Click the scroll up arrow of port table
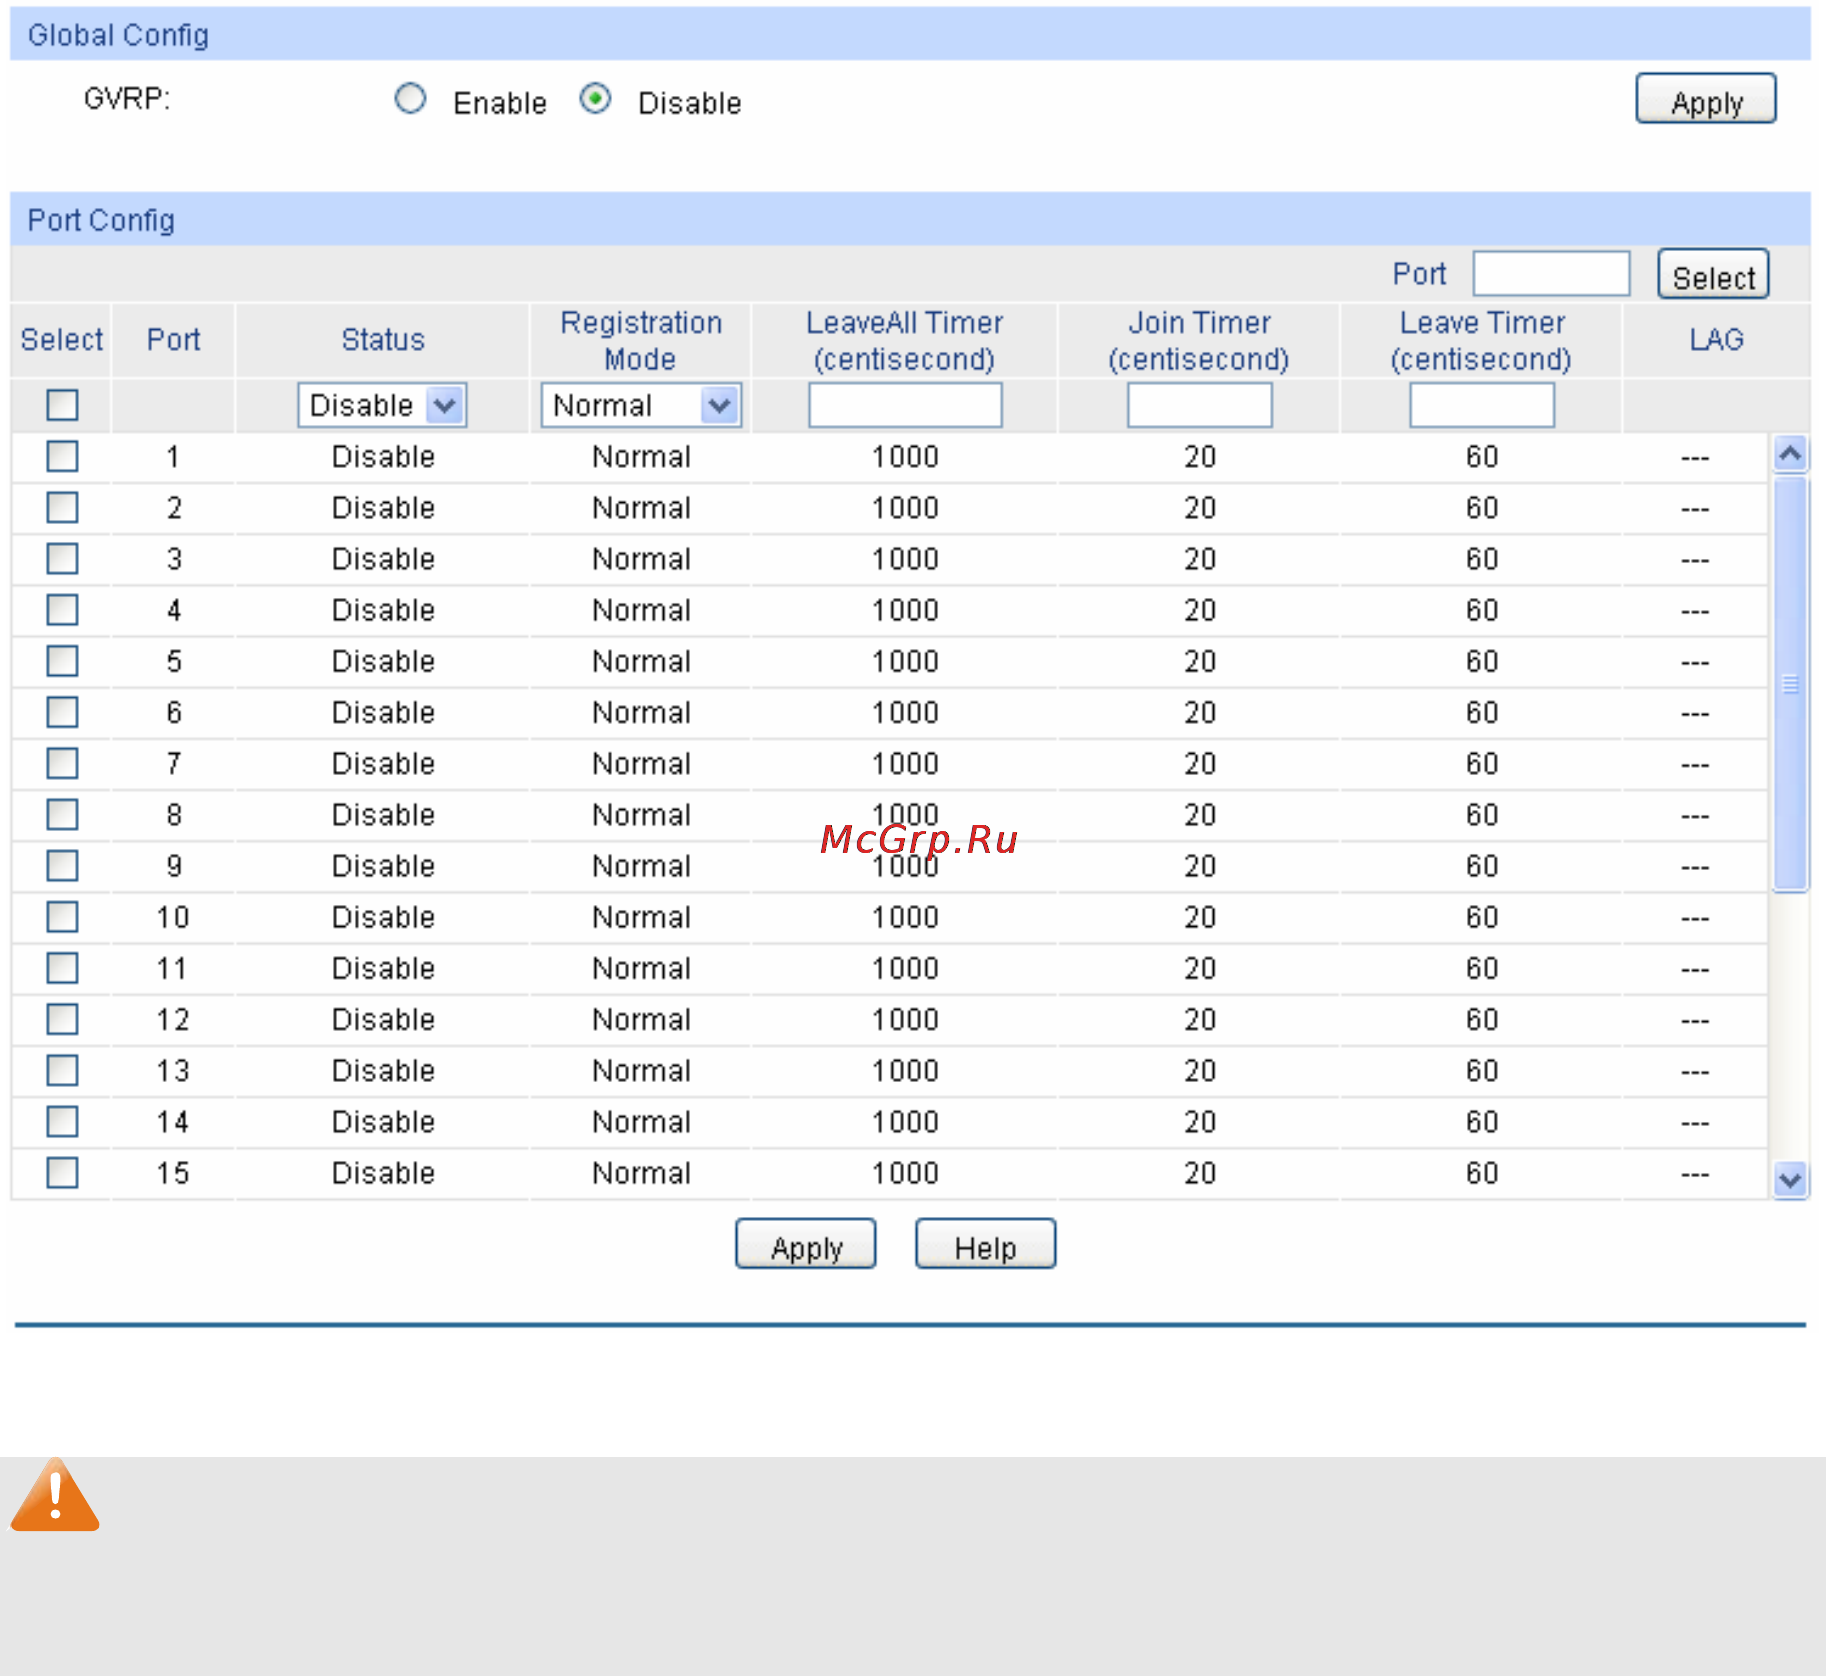1826x1676 pixels. pos(1790,454)
